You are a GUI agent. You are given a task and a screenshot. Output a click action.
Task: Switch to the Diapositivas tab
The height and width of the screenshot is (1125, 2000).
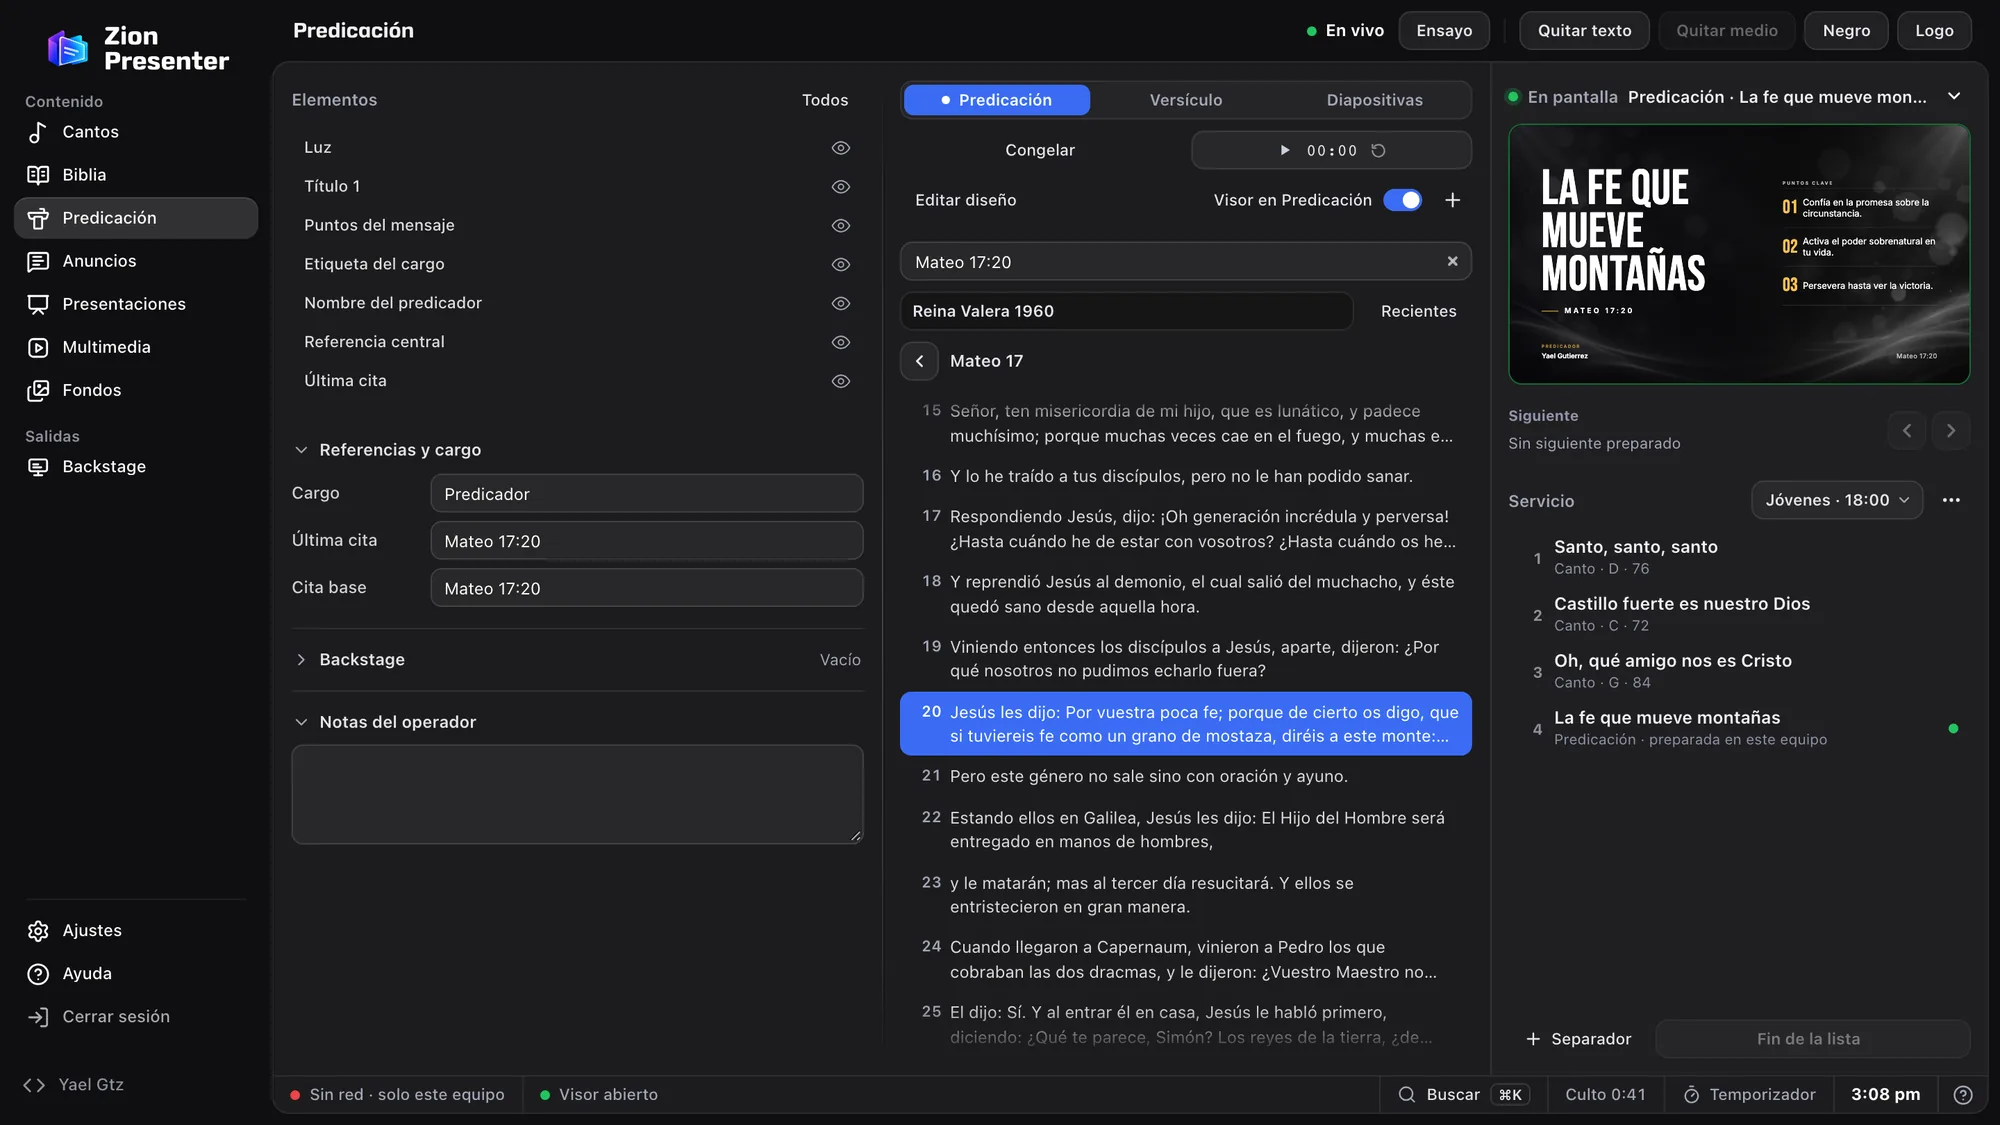point(1374,100)
